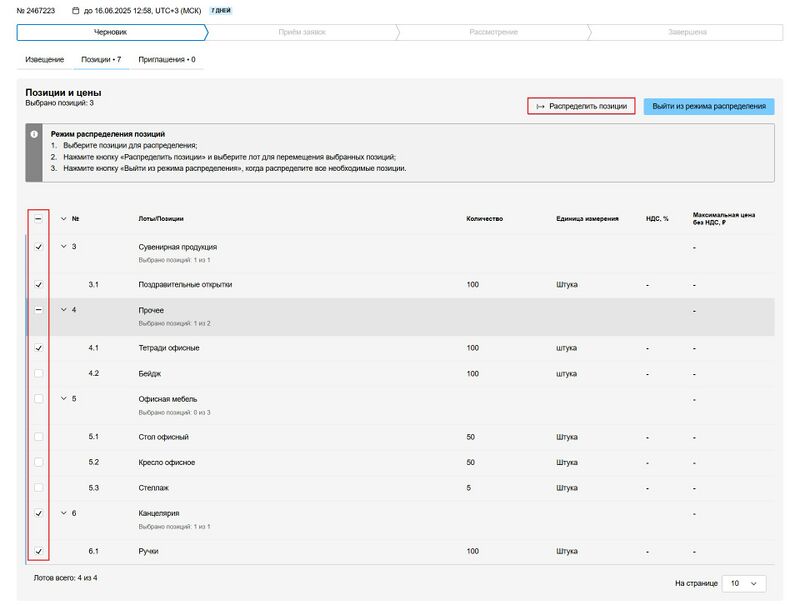Click the Приём заявок stage step
Image resolution: width=800 pixels, height=605 pixels.
point(301,32)
